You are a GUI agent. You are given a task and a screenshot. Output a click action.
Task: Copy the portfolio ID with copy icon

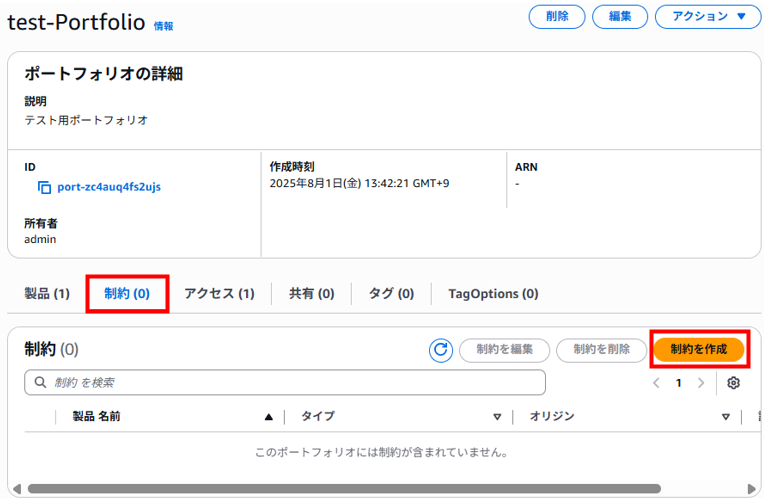[44, 187]
